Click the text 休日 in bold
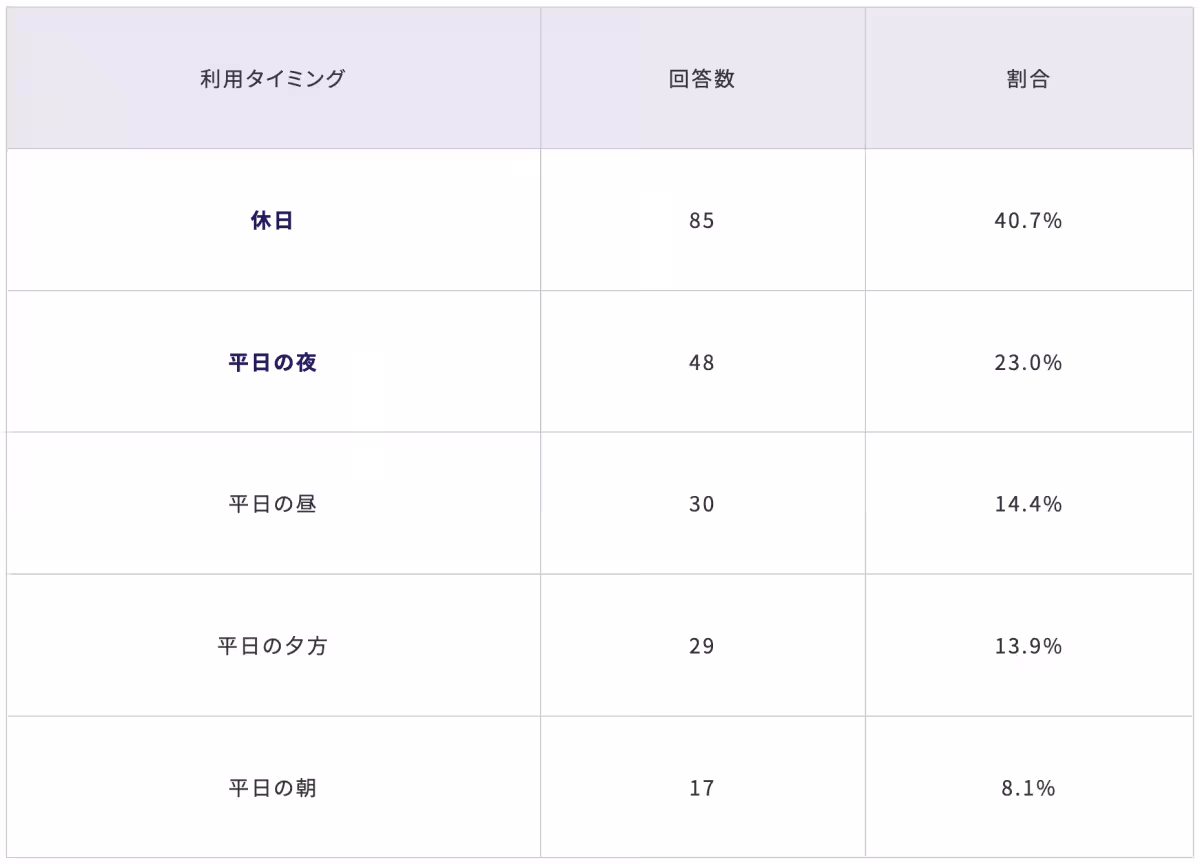1200x864 pixels. tap(272, 221)
